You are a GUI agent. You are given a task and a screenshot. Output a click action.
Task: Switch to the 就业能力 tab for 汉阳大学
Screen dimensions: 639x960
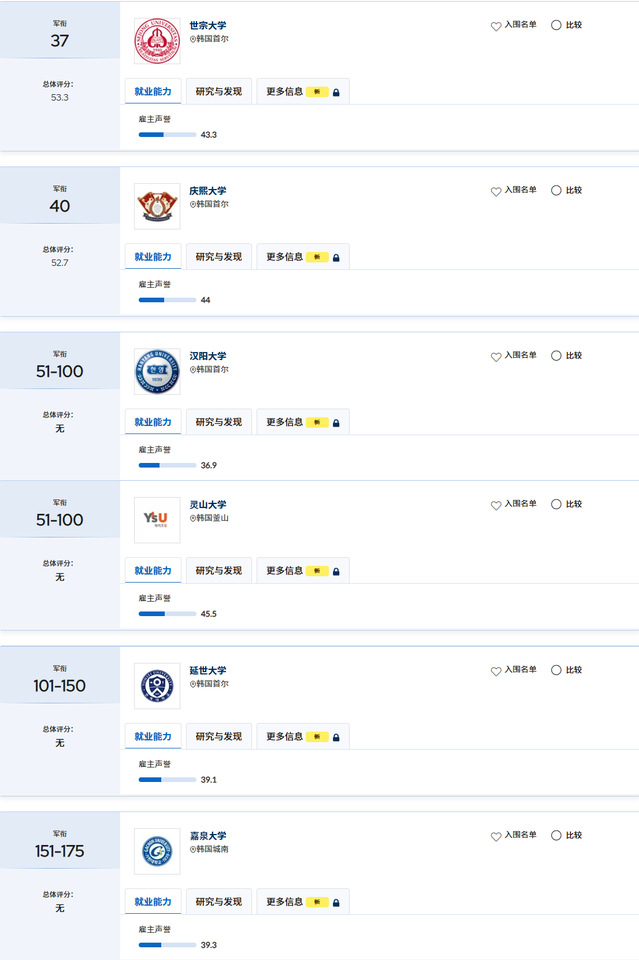pos(153,422)
